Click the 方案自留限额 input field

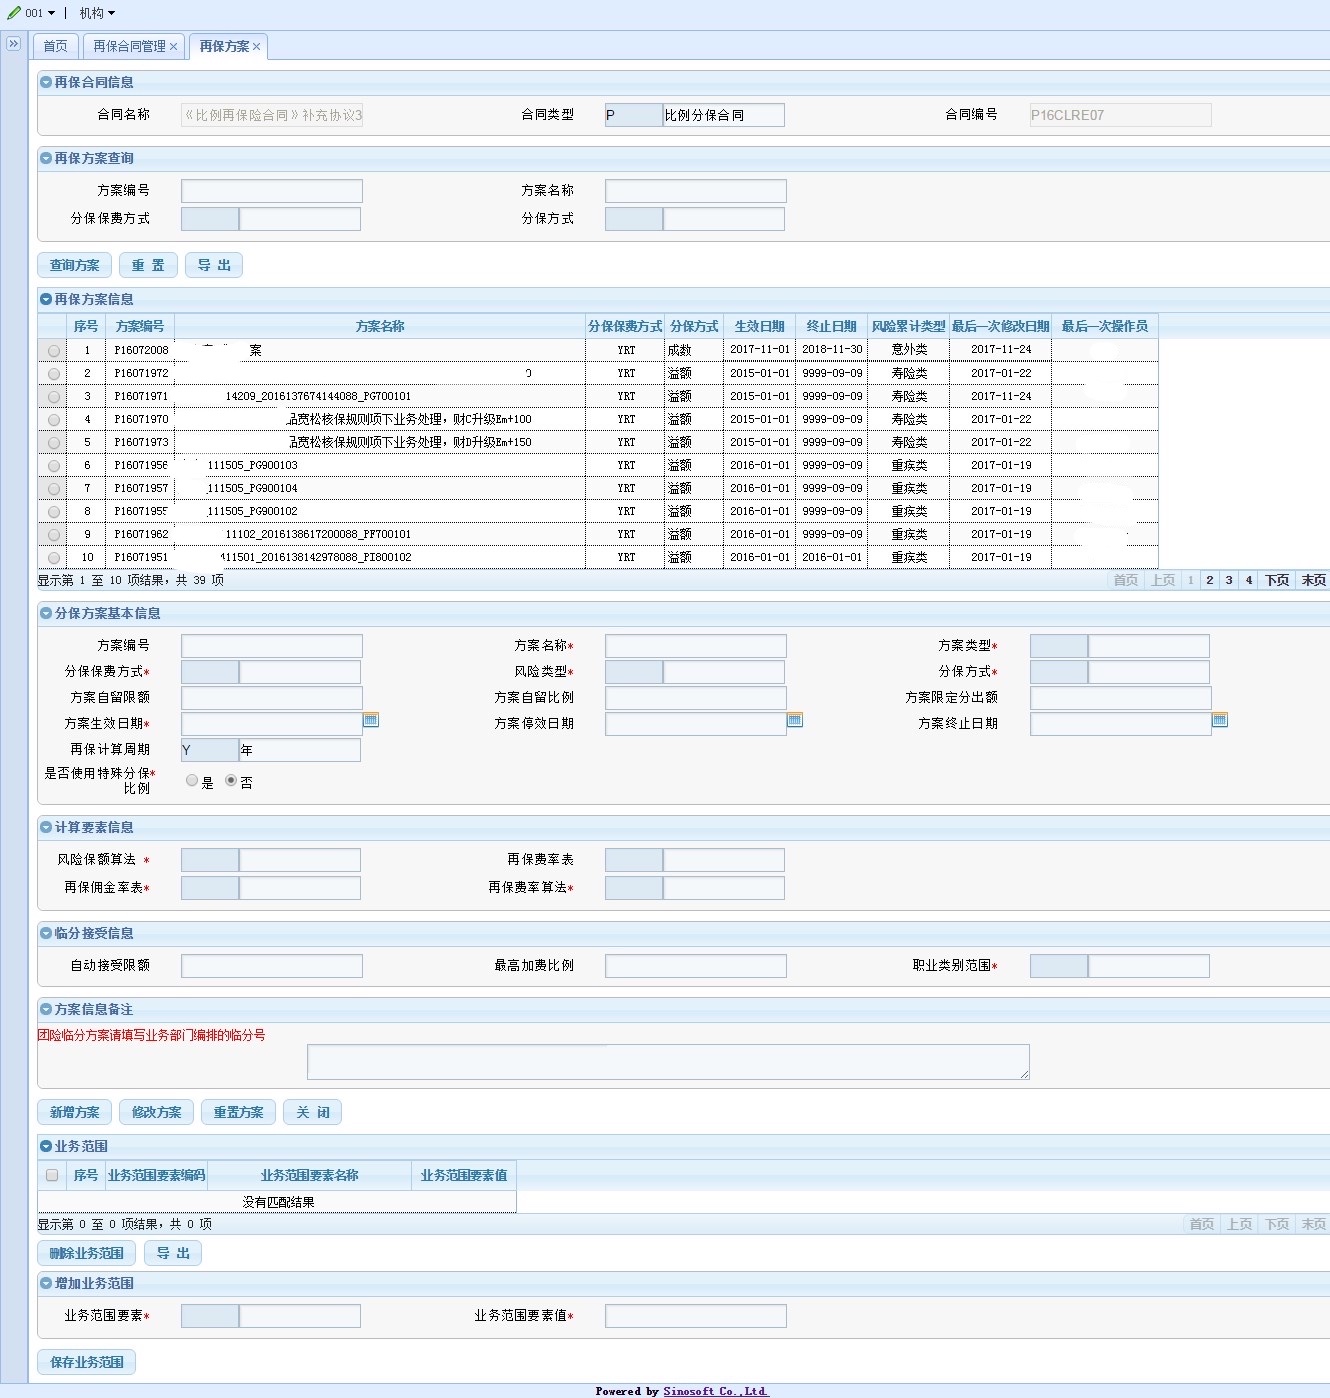pos(272,698)
